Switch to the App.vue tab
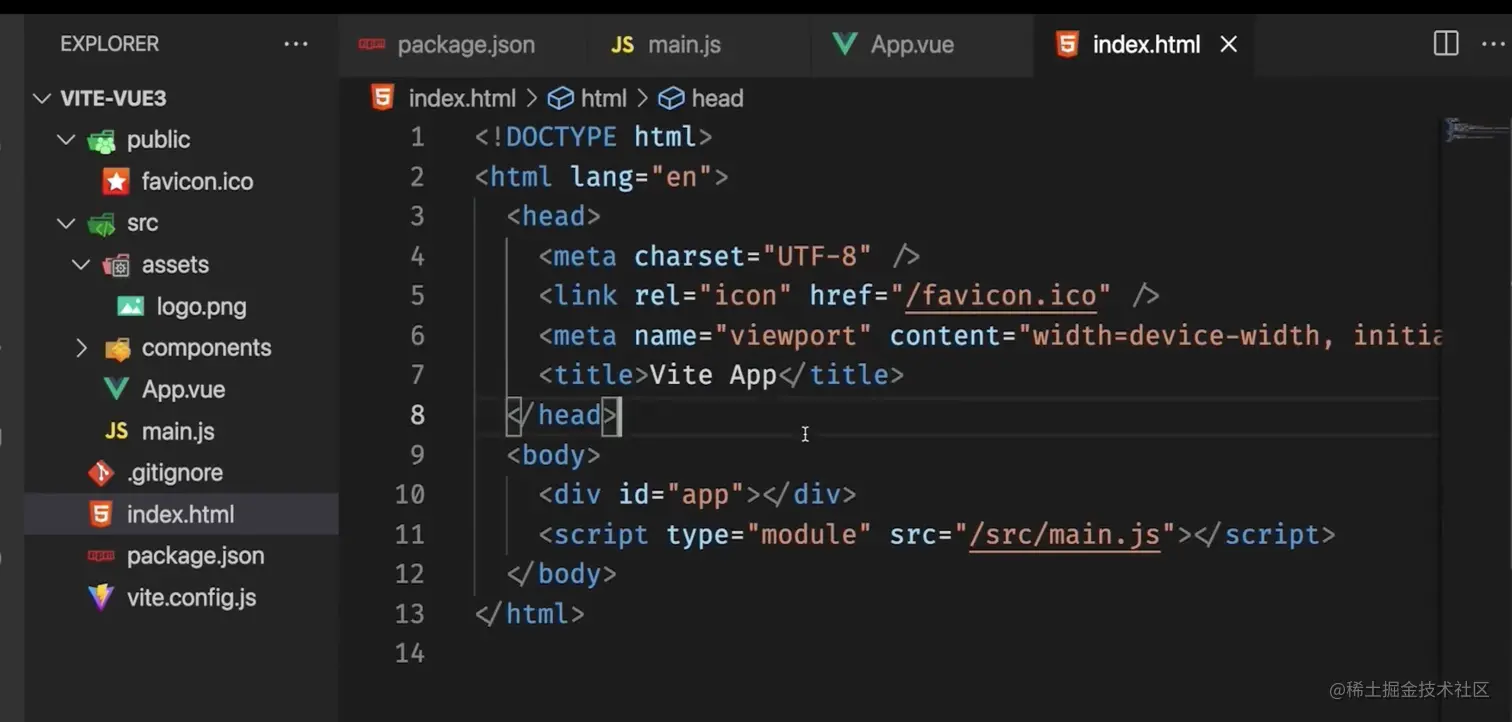 911,44
